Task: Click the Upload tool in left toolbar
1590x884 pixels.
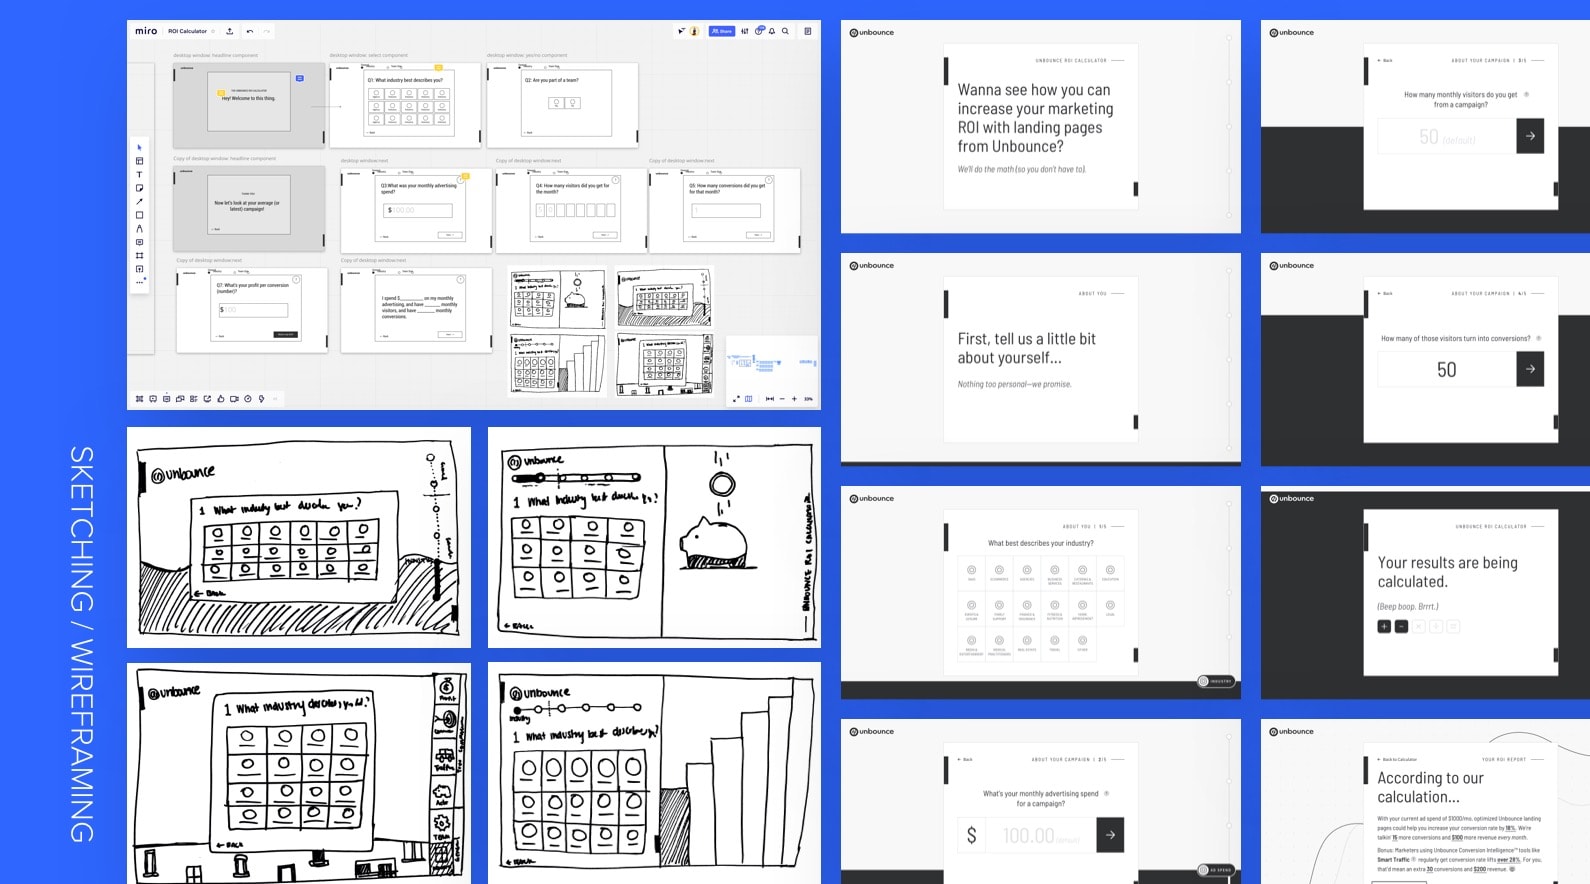Action: pos(139,269)
